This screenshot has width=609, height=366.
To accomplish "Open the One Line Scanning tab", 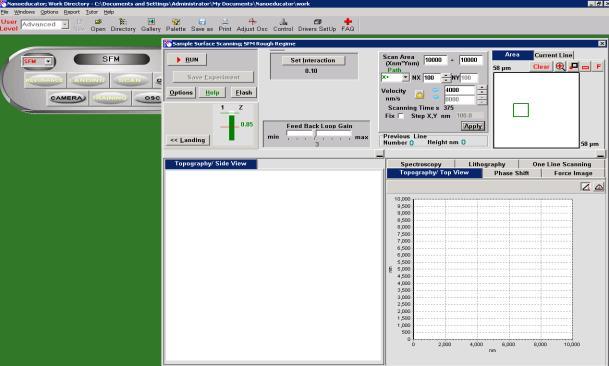I will pyautogui.click(x=562, y=164).
